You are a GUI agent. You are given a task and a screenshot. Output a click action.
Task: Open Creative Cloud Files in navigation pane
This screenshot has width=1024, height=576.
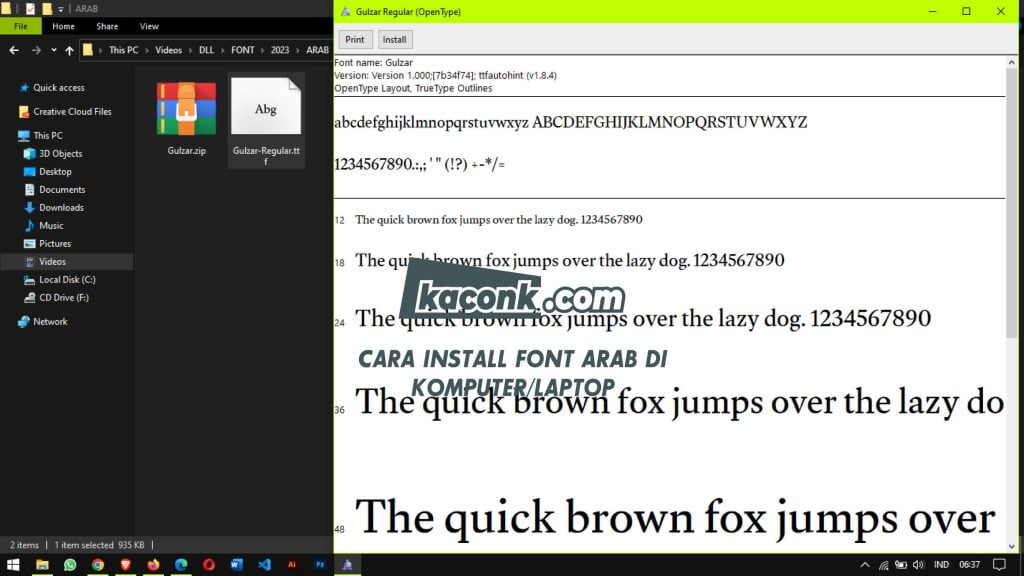click(67, 112)
